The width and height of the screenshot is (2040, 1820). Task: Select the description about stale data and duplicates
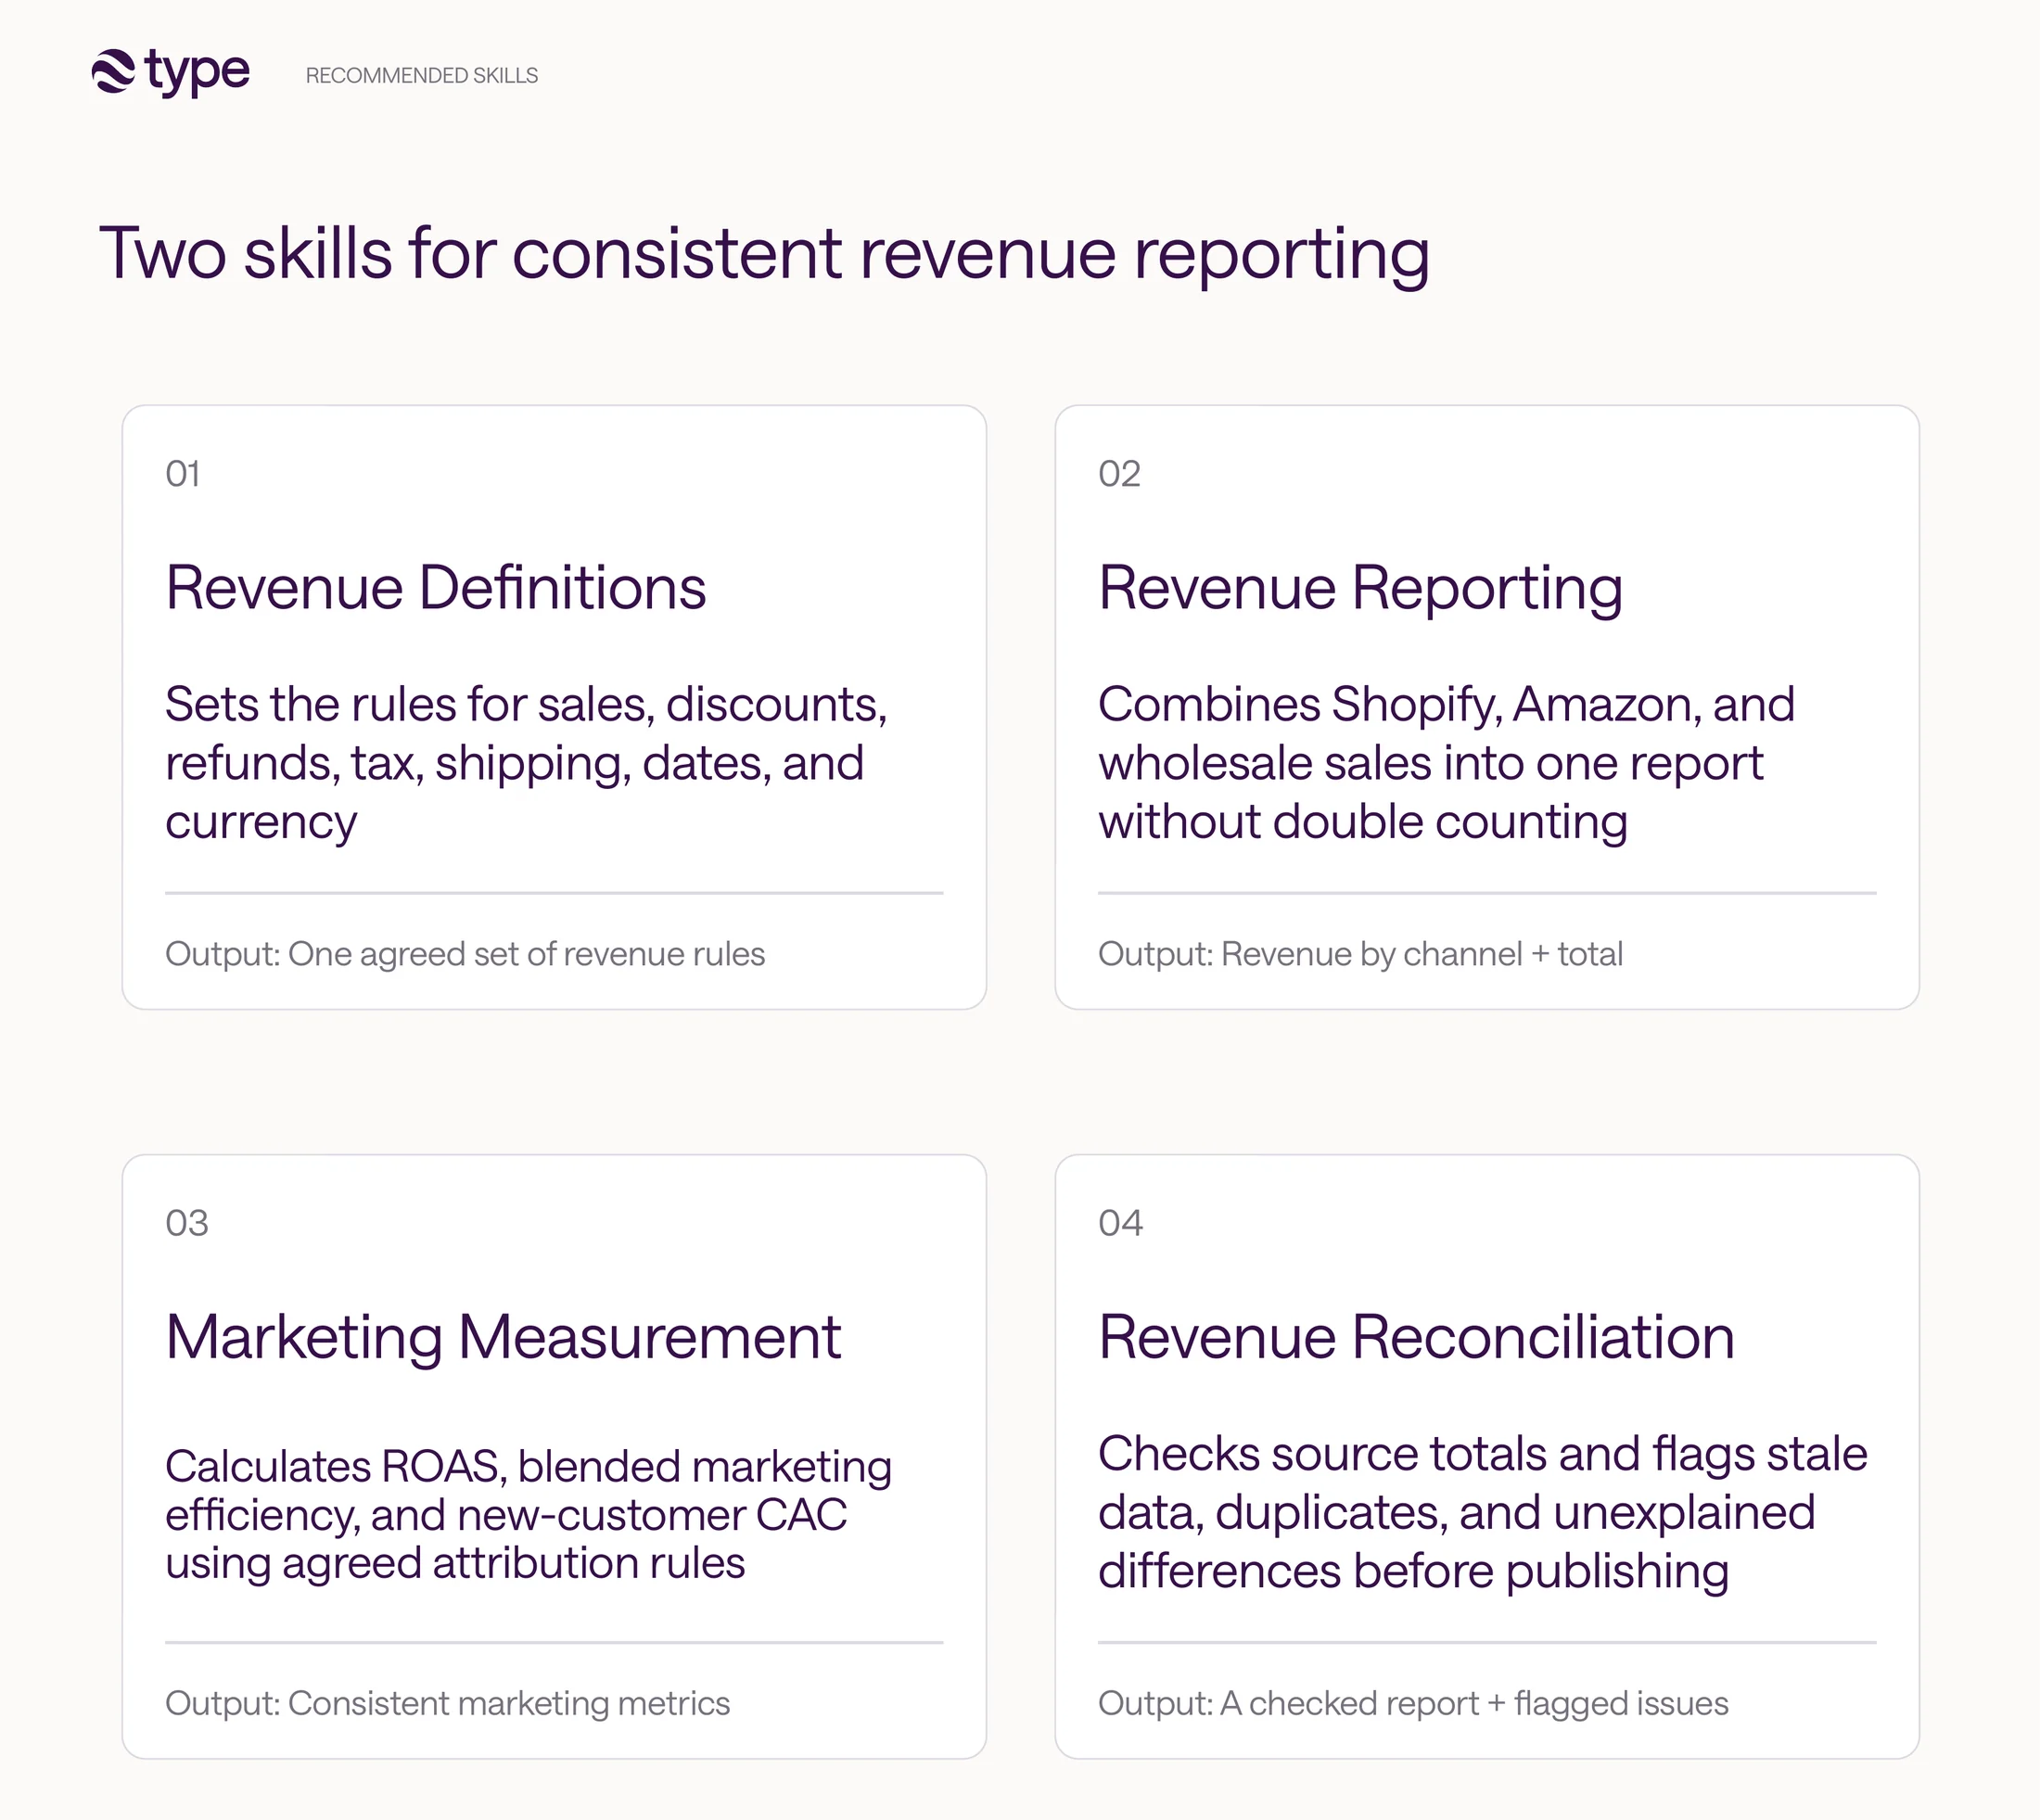(x=1482, y=1513)
